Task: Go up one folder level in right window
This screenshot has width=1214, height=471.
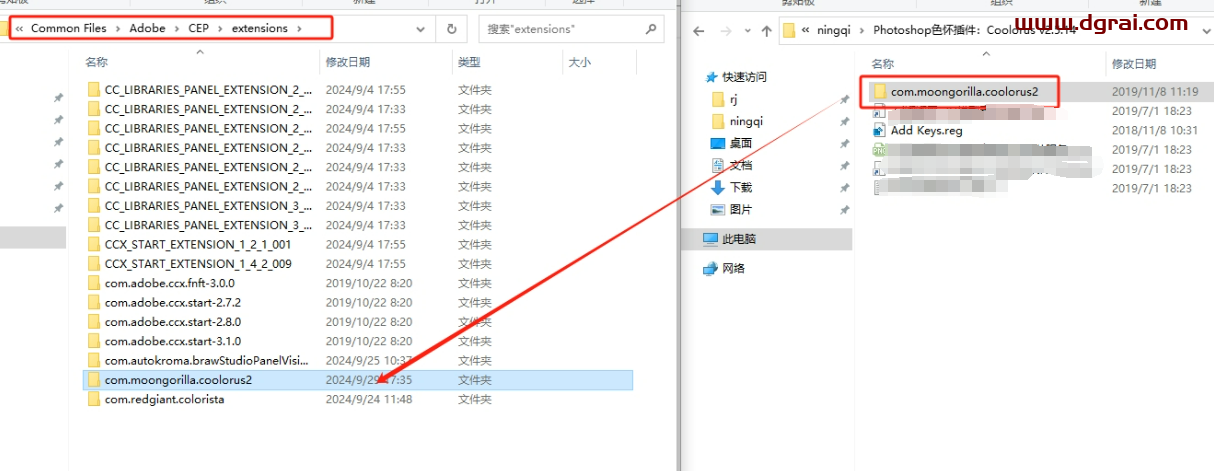Action: [767, 30]
